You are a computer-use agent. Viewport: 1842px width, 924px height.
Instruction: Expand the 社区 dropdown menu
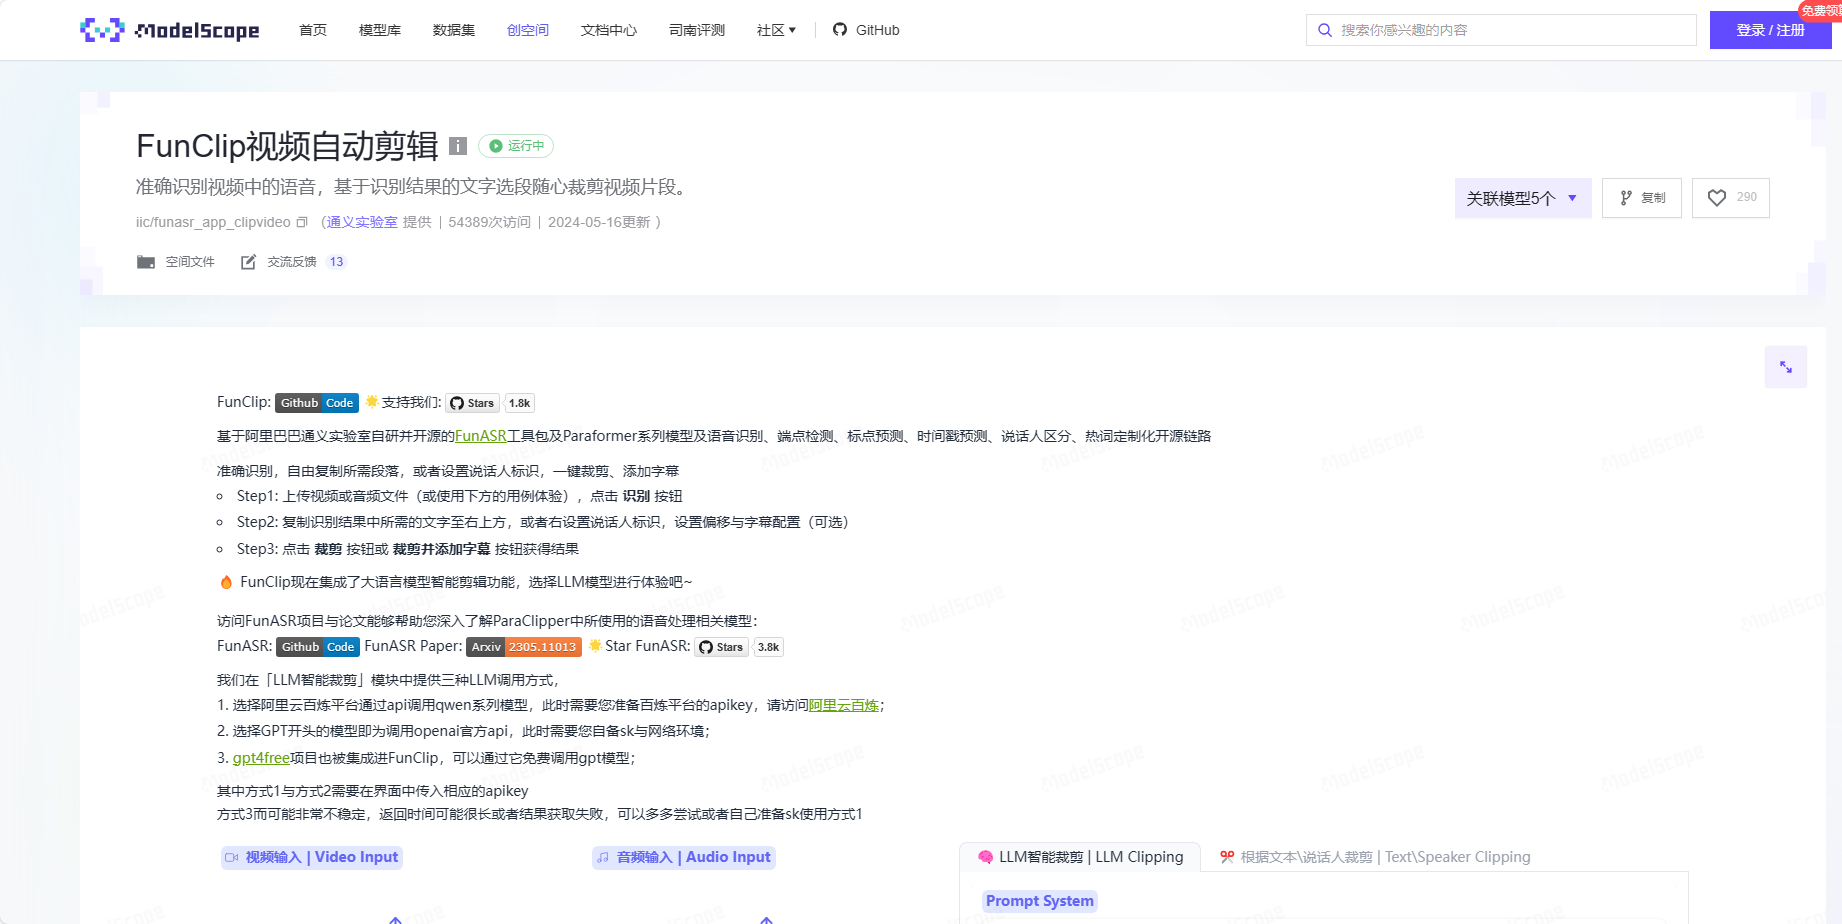pyautogui.click(x=777, y=30)
